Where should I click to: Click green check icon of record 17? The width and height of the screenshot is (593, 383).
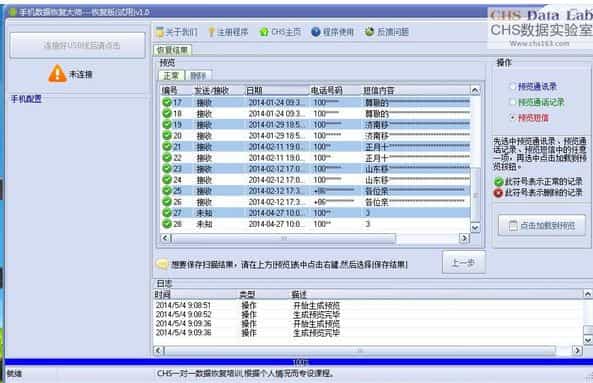167,102
